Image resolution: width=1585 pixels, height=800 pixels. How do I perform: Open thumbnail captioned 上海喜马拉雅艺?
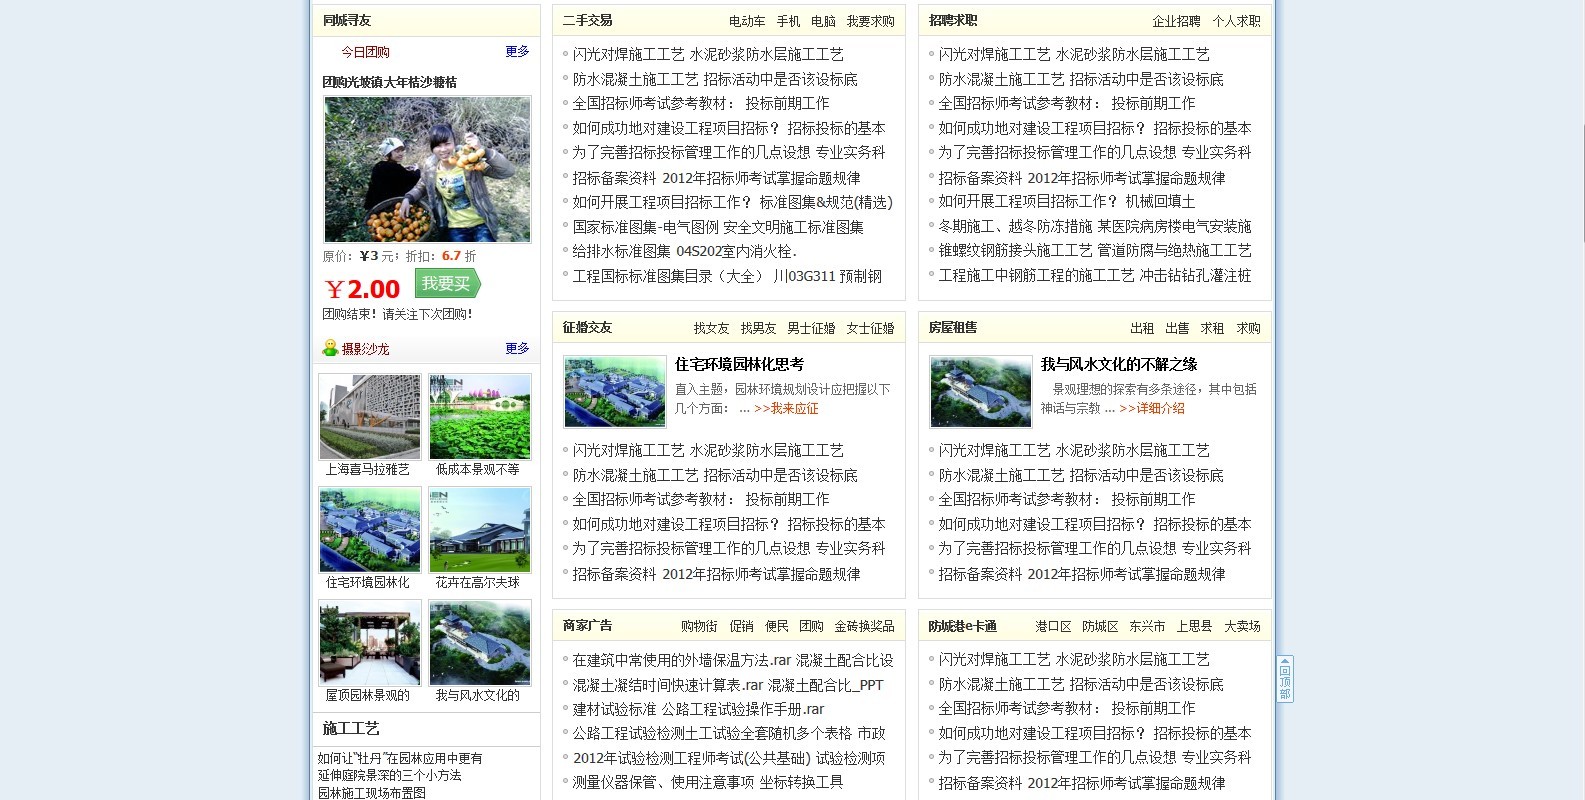point(370,417)
